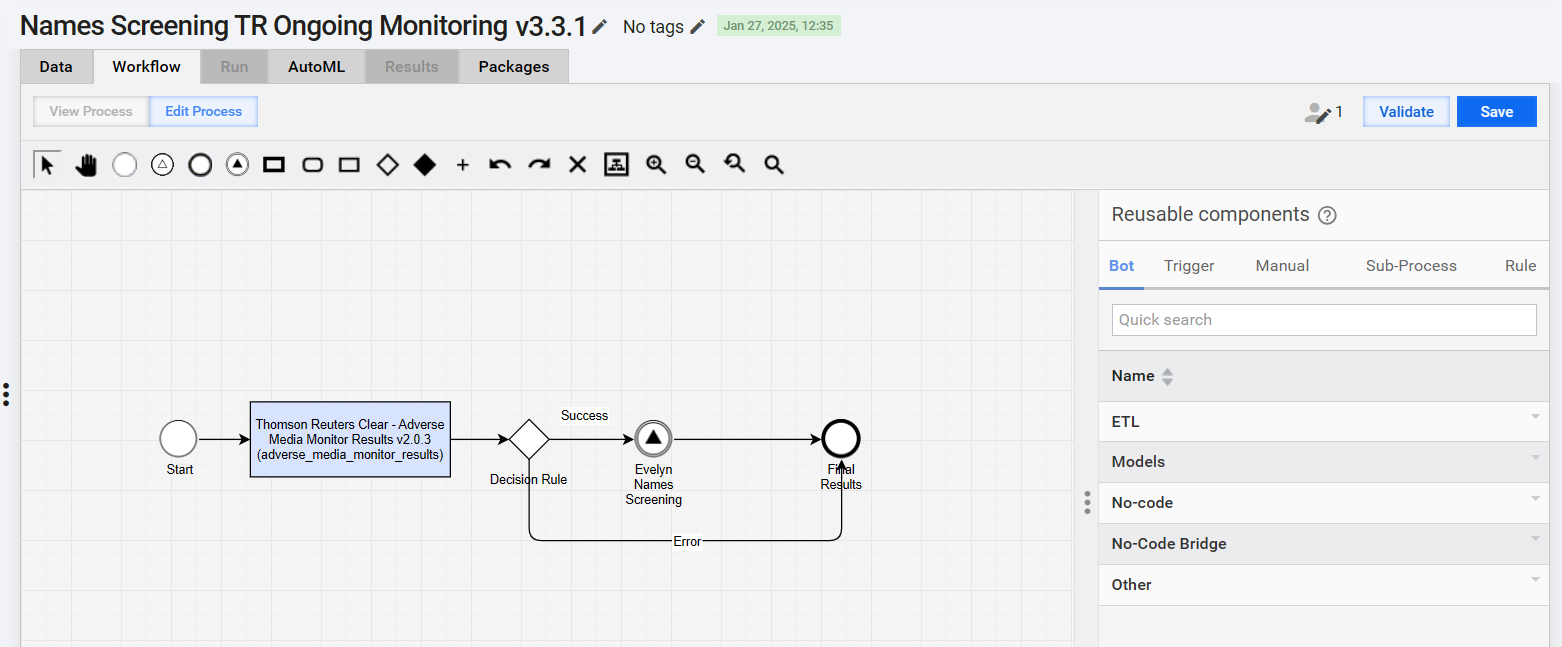The width and height of the screenshot is (1562, 647).
Task: Switch to Sub-Process components tab
Action: tap(1411, 266)
